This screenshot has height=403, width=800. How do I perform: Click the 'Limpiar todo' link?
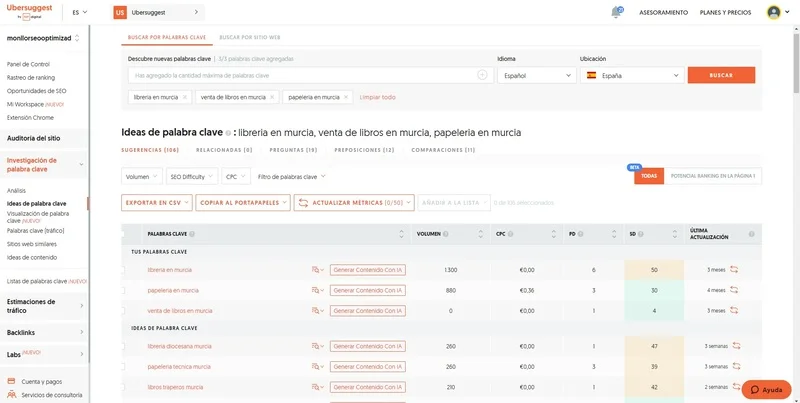point(377,97)
